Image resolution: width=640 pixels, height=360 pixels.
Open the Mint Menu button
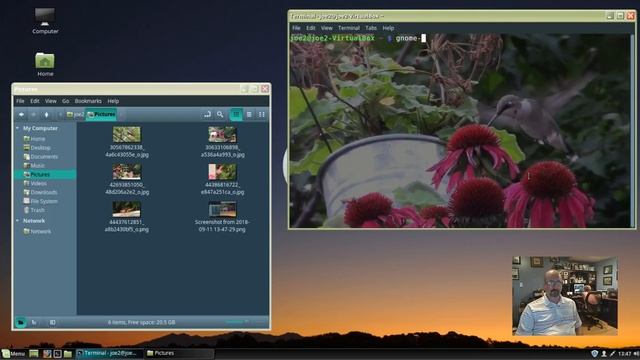(x=13, y=353)
